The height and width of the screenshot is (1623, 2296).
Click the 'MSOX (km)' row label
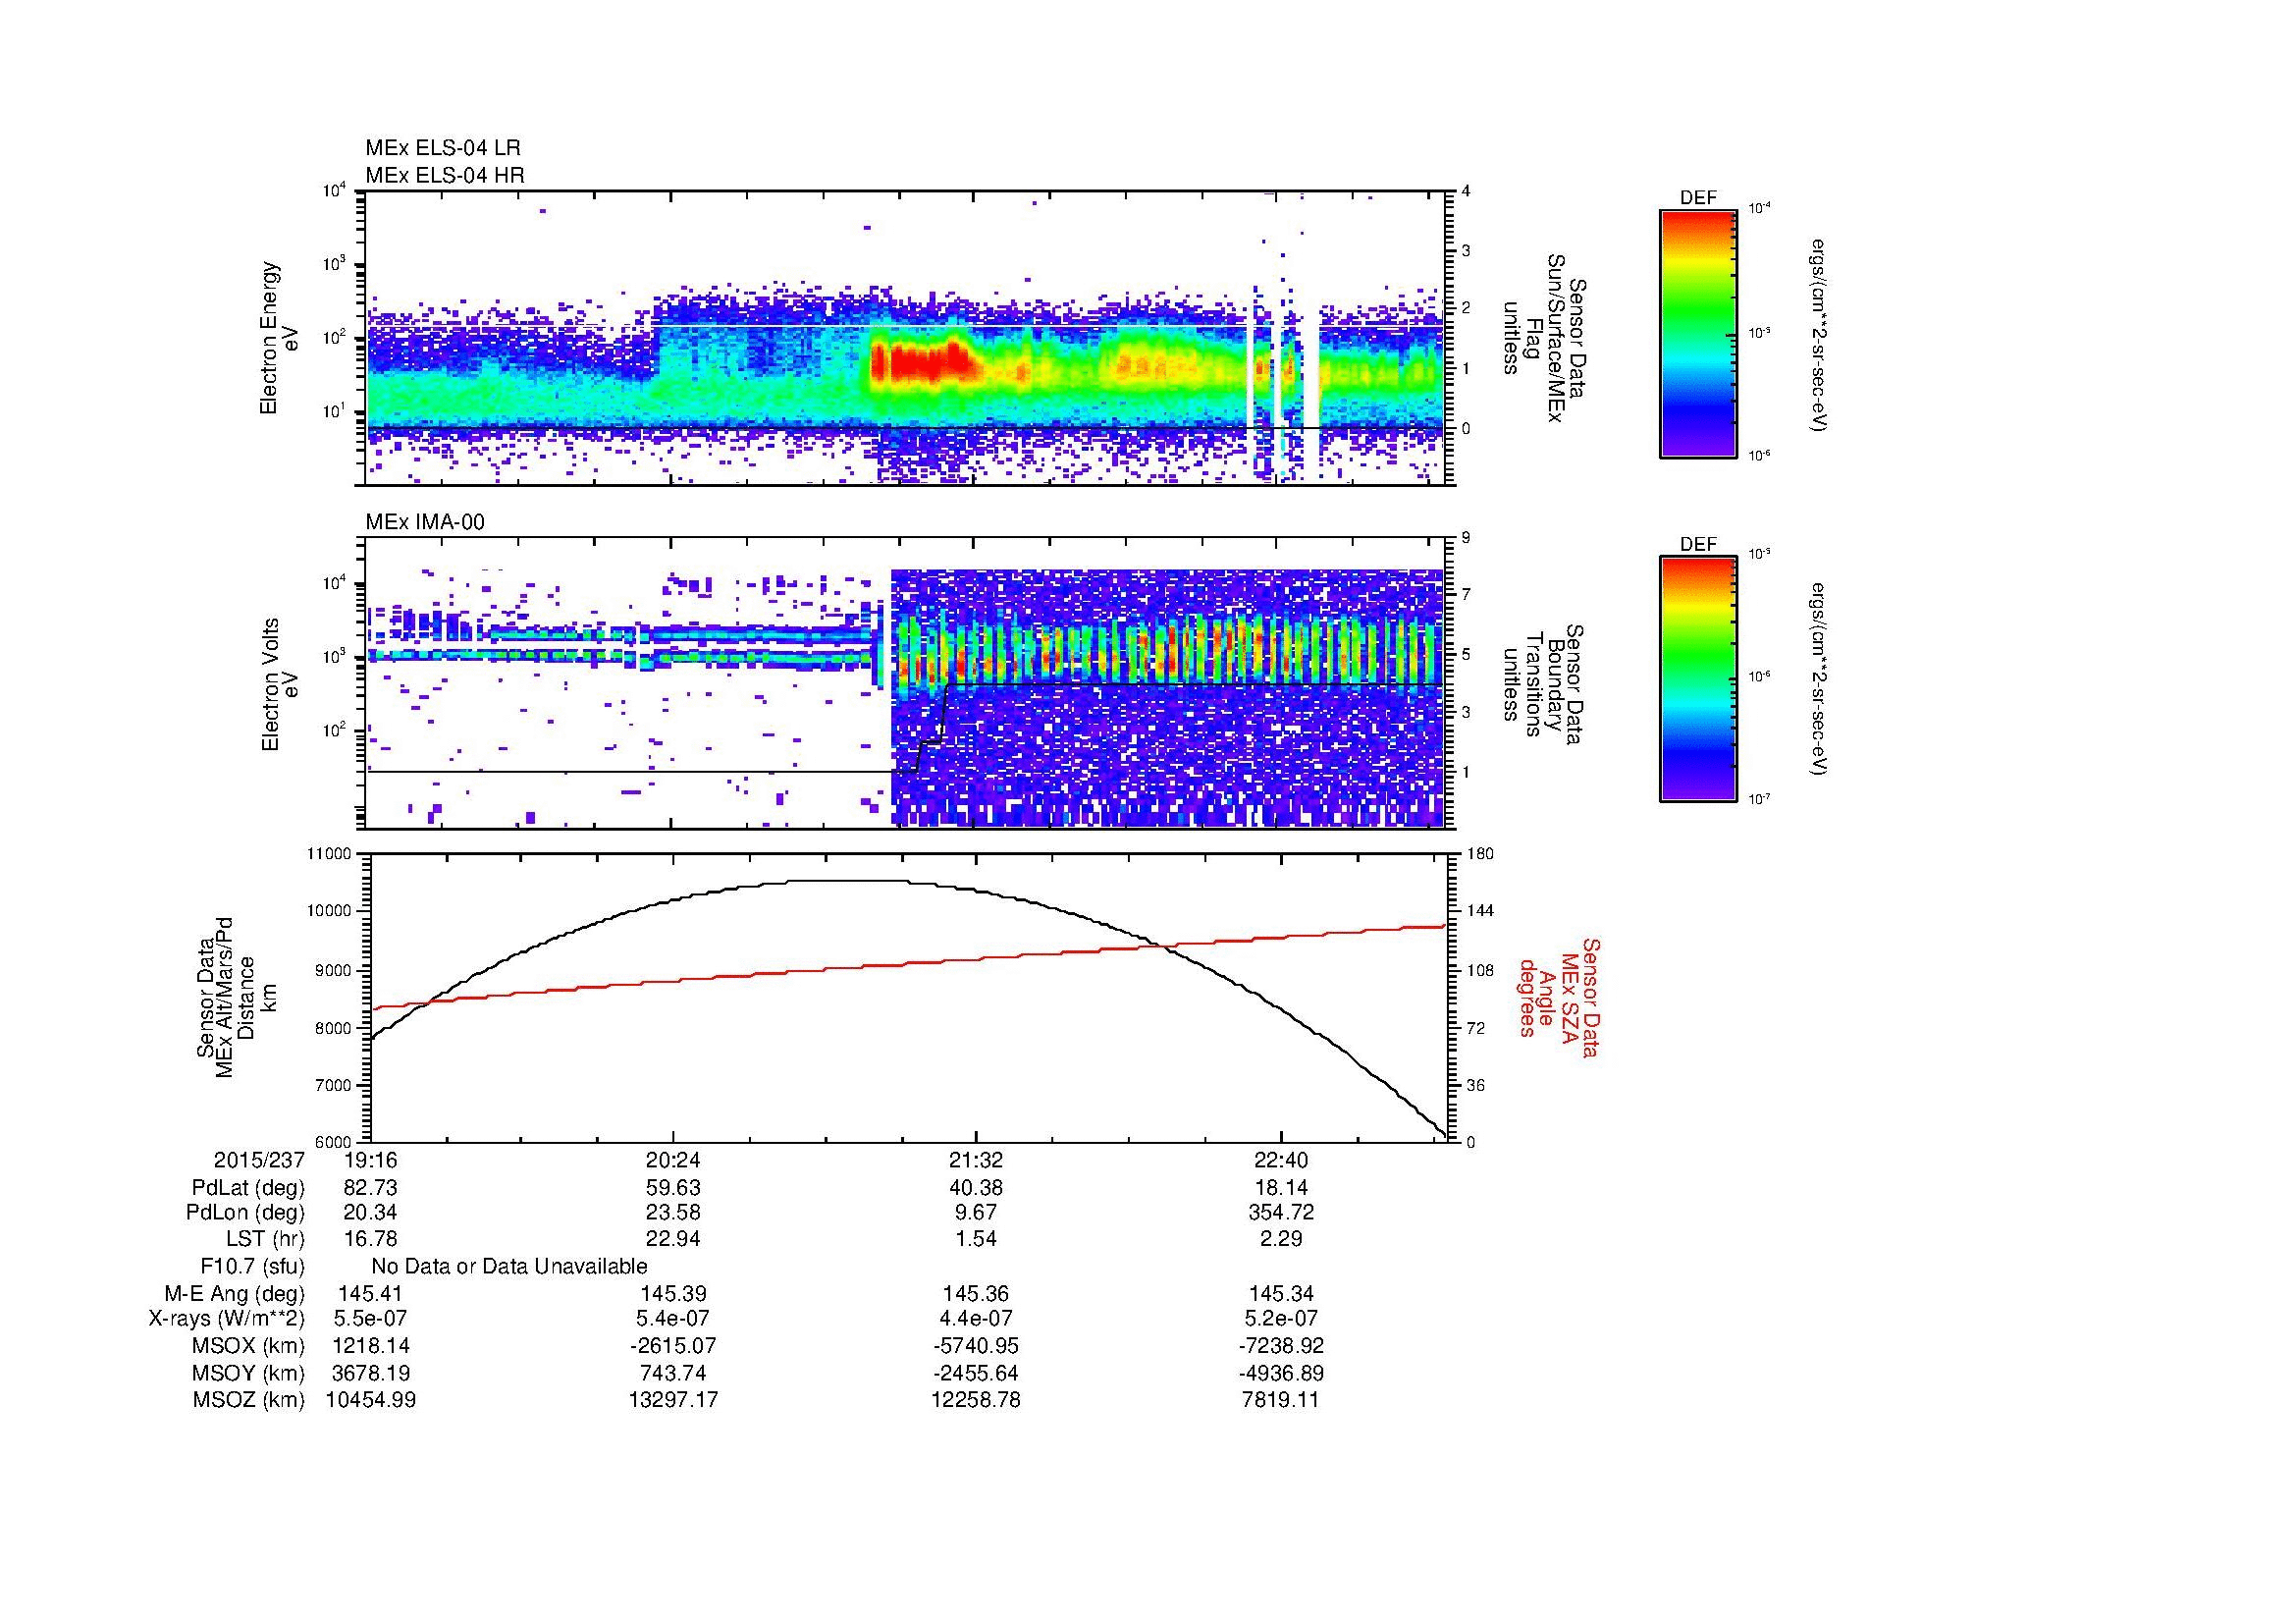(x=248, y=1346)
